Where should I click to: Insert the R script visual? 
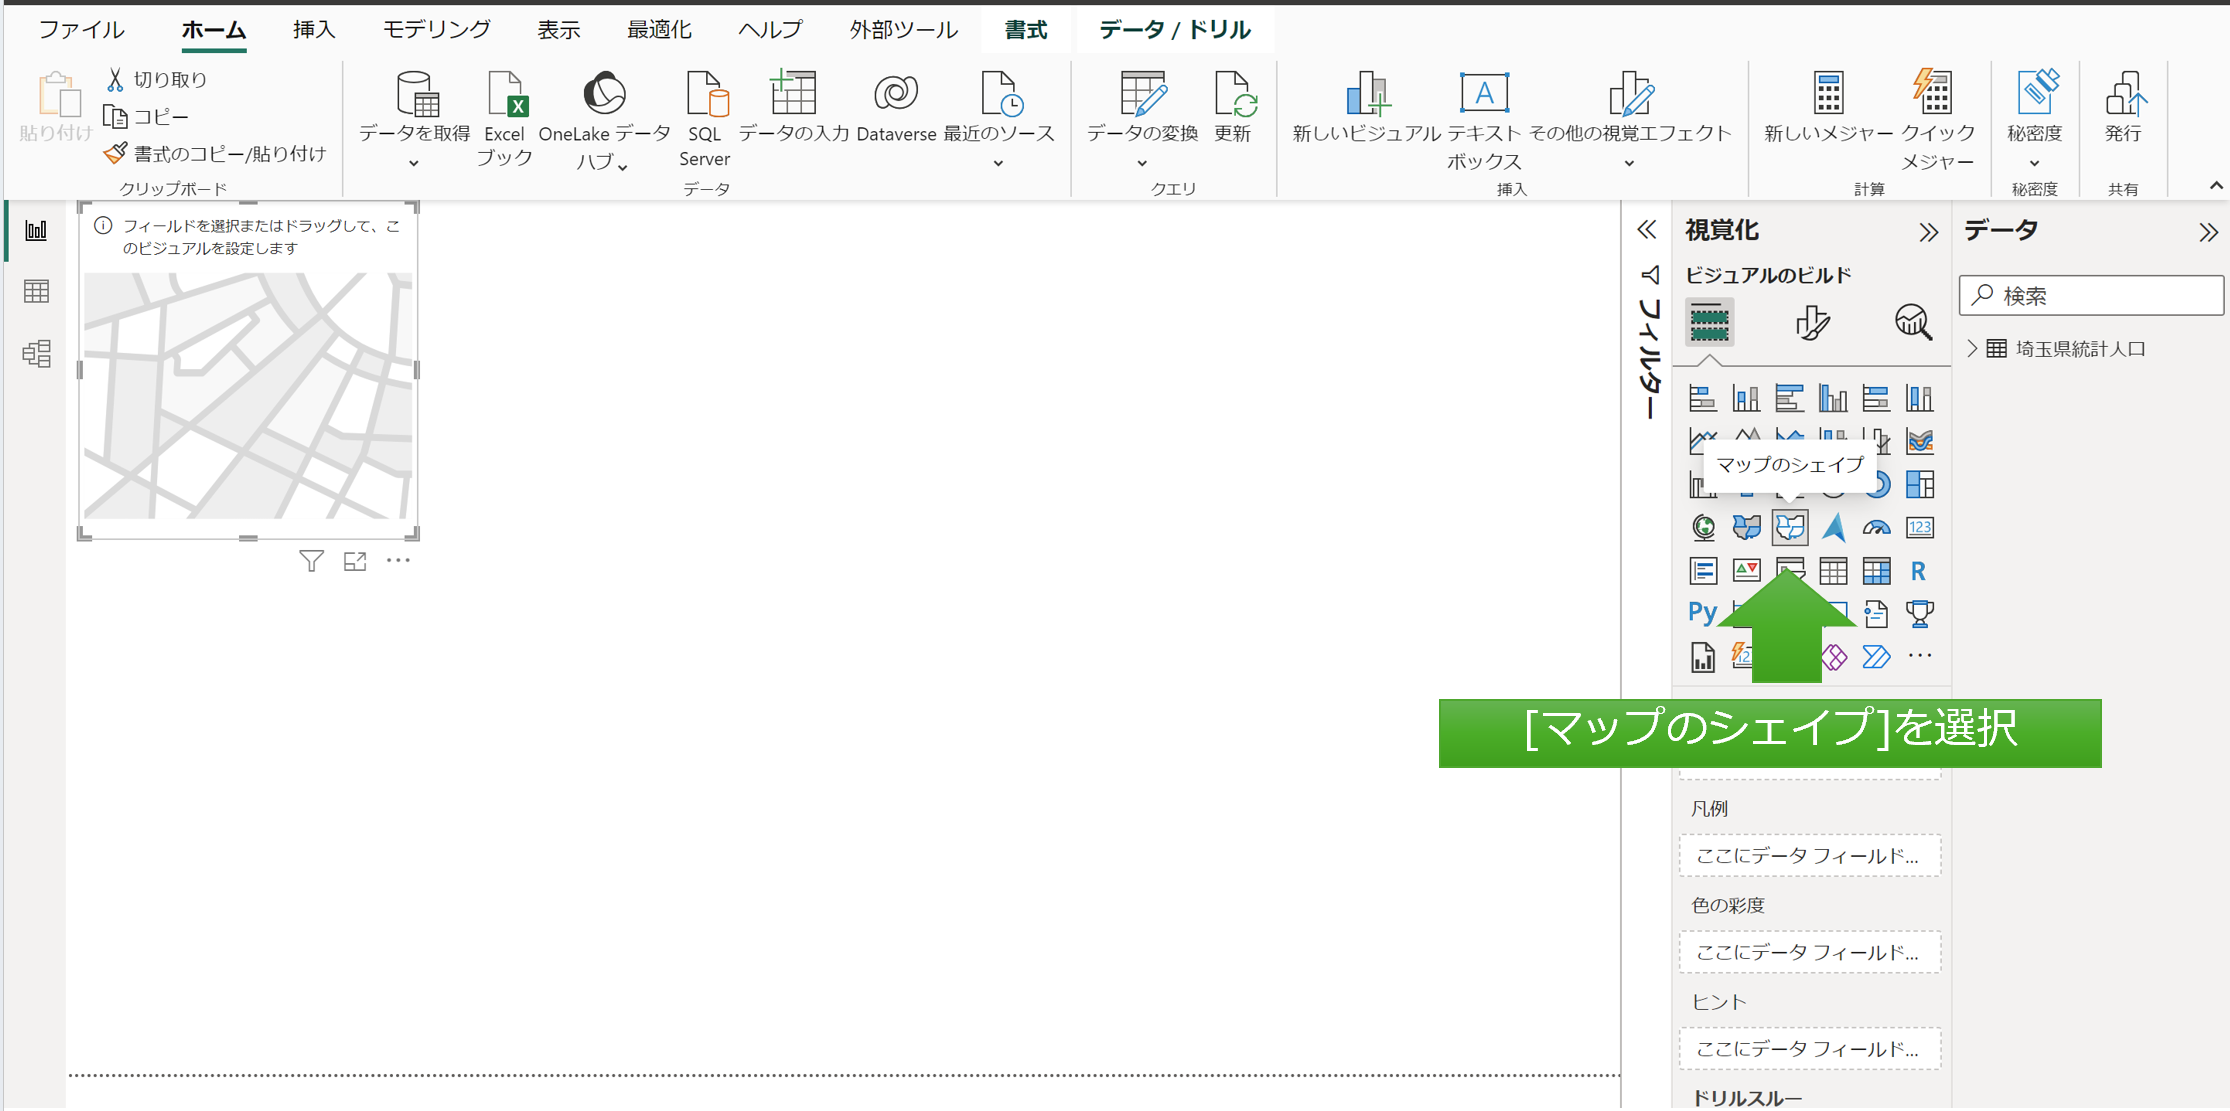point(1918,571)
